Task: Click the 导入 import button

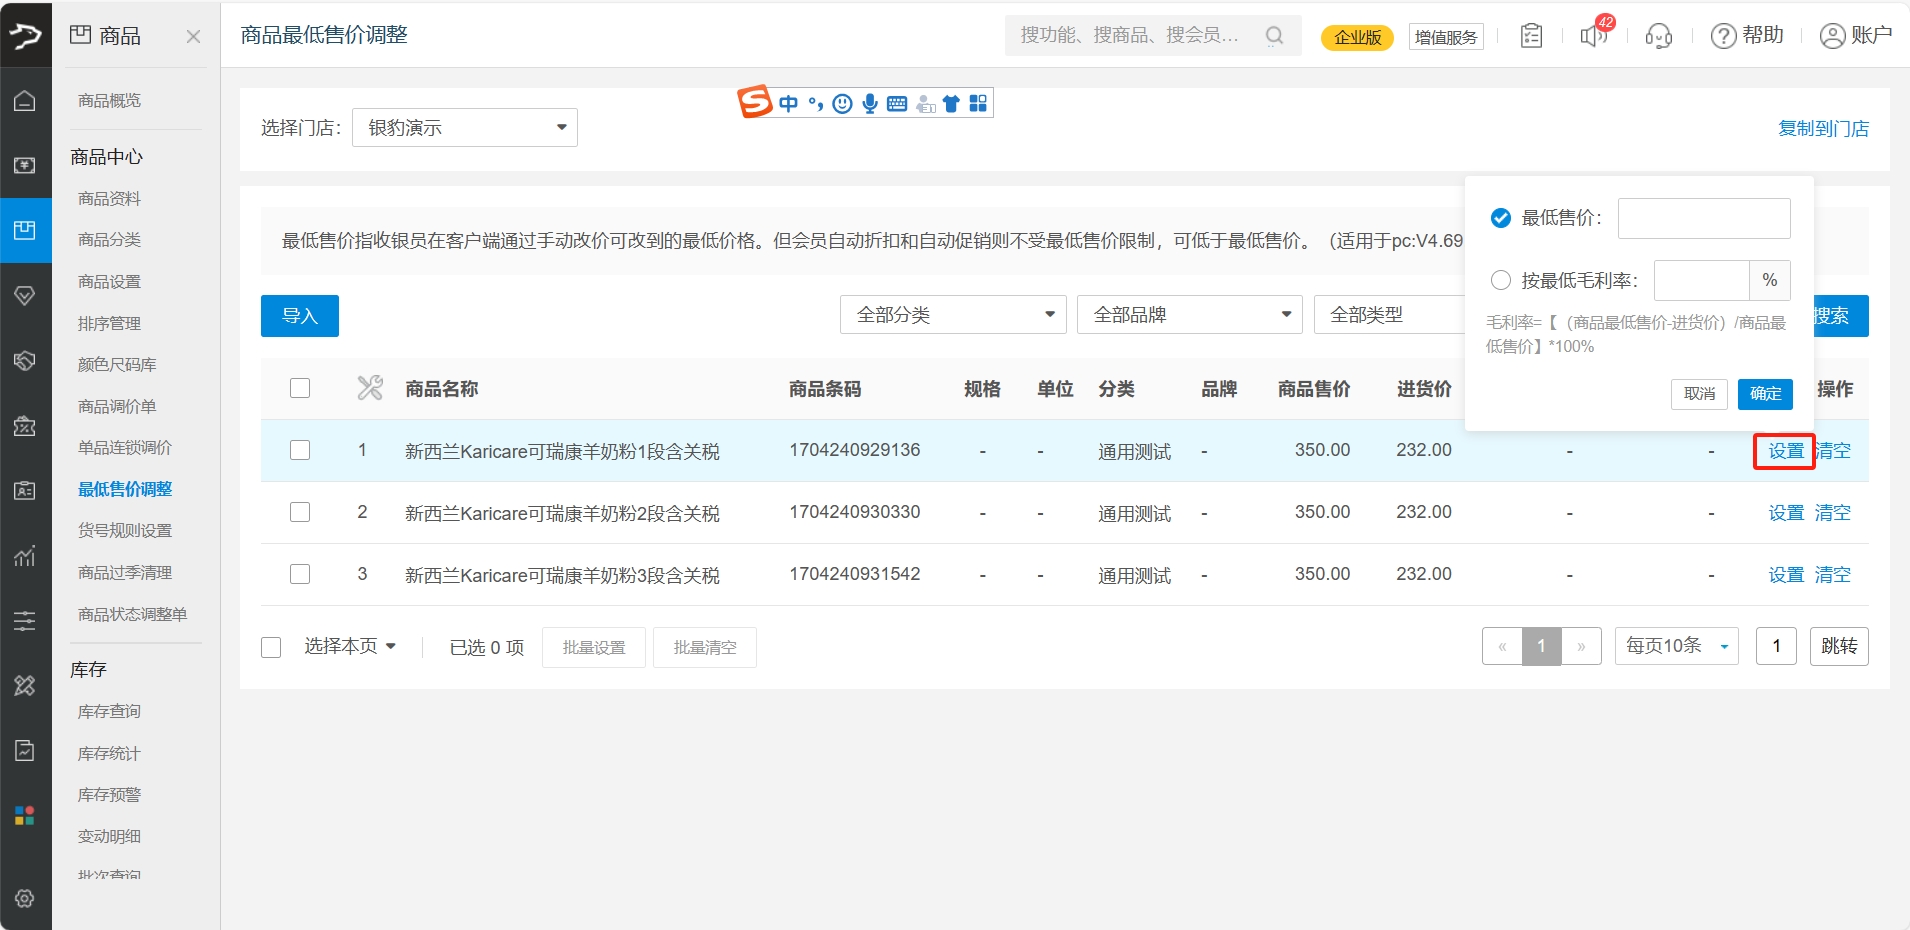Action: tap(300, 316)
